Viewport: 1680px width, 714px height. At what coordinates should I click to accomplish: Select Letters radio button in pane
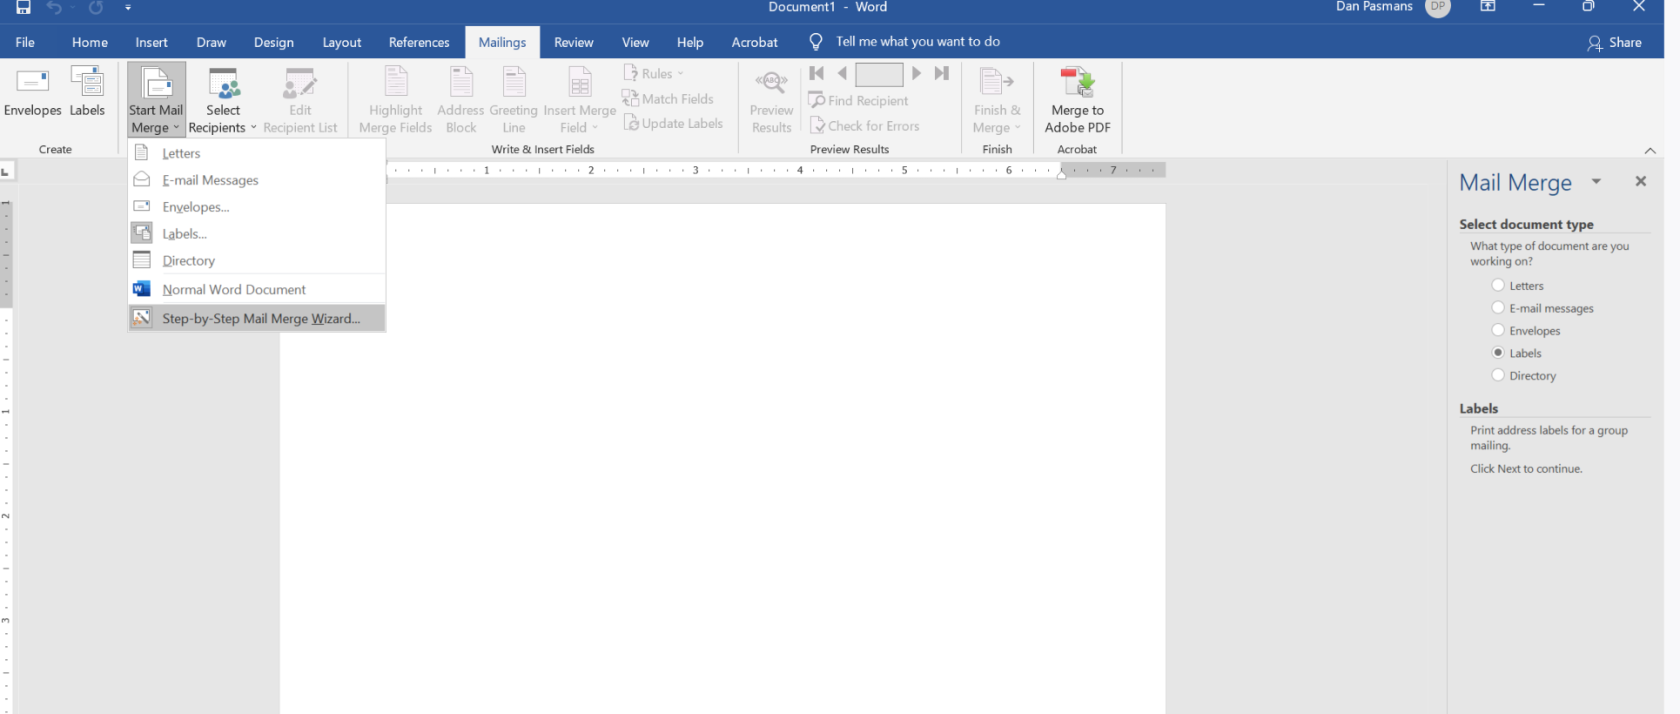(x=1498, y=285)
